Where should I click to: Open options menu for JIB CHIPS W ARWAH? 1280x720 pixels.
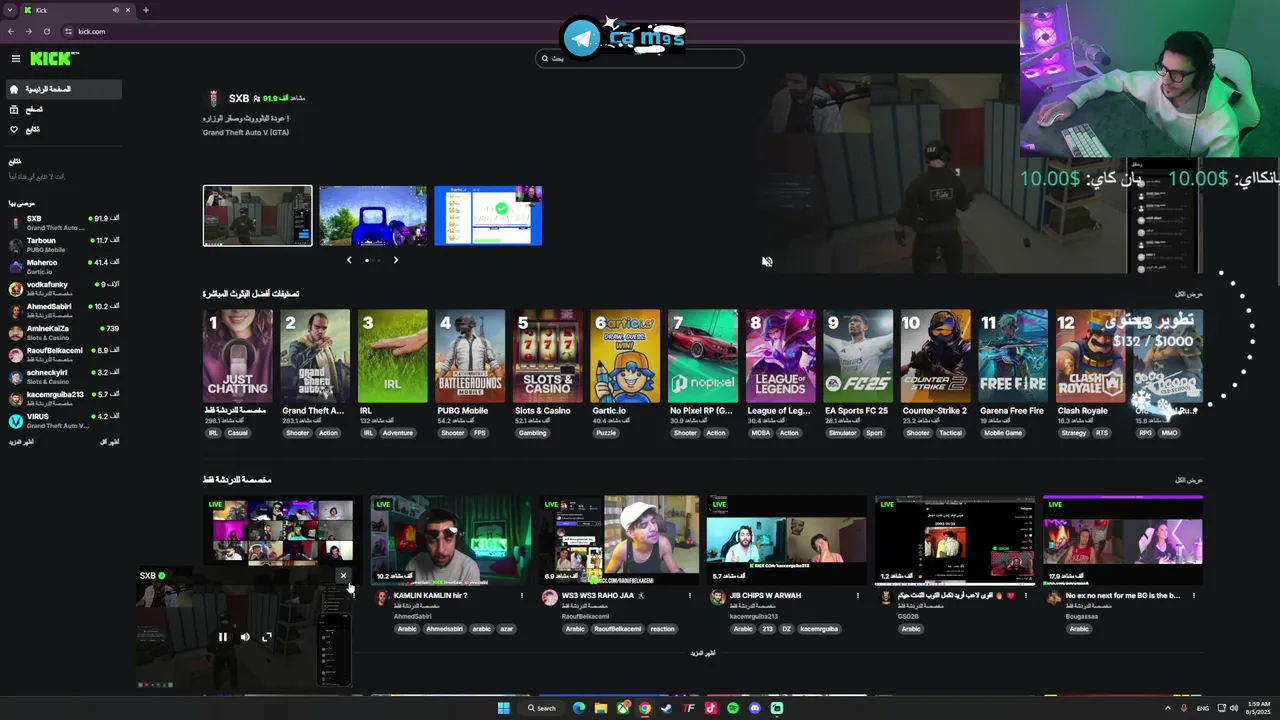[x=858, y=595]
